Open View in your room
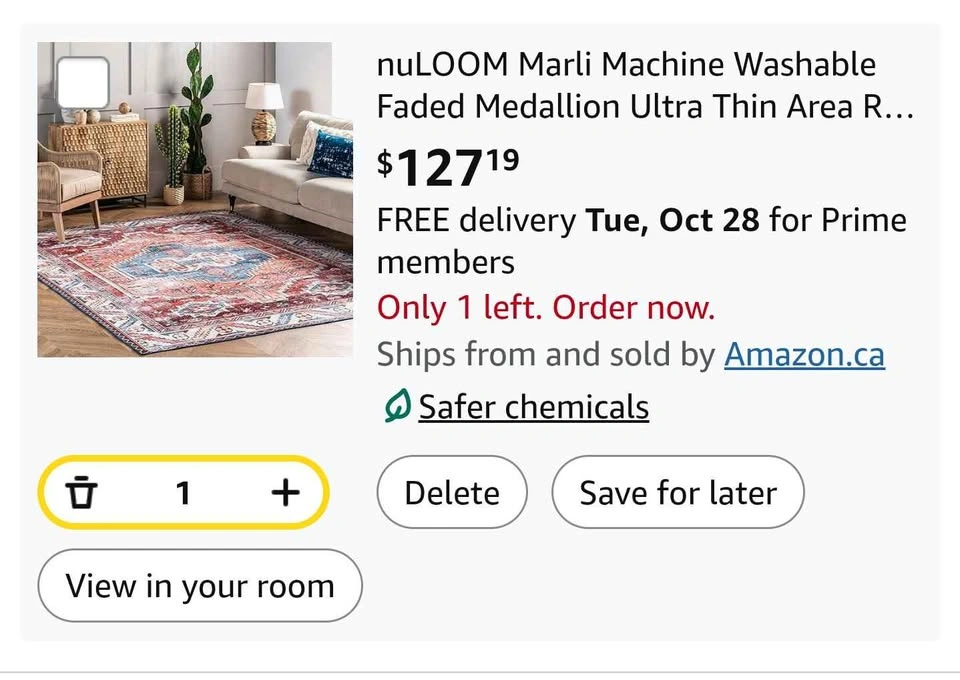The width and height of the screenshot is (960, 680). pyautogui.click(x=200, y=585)
